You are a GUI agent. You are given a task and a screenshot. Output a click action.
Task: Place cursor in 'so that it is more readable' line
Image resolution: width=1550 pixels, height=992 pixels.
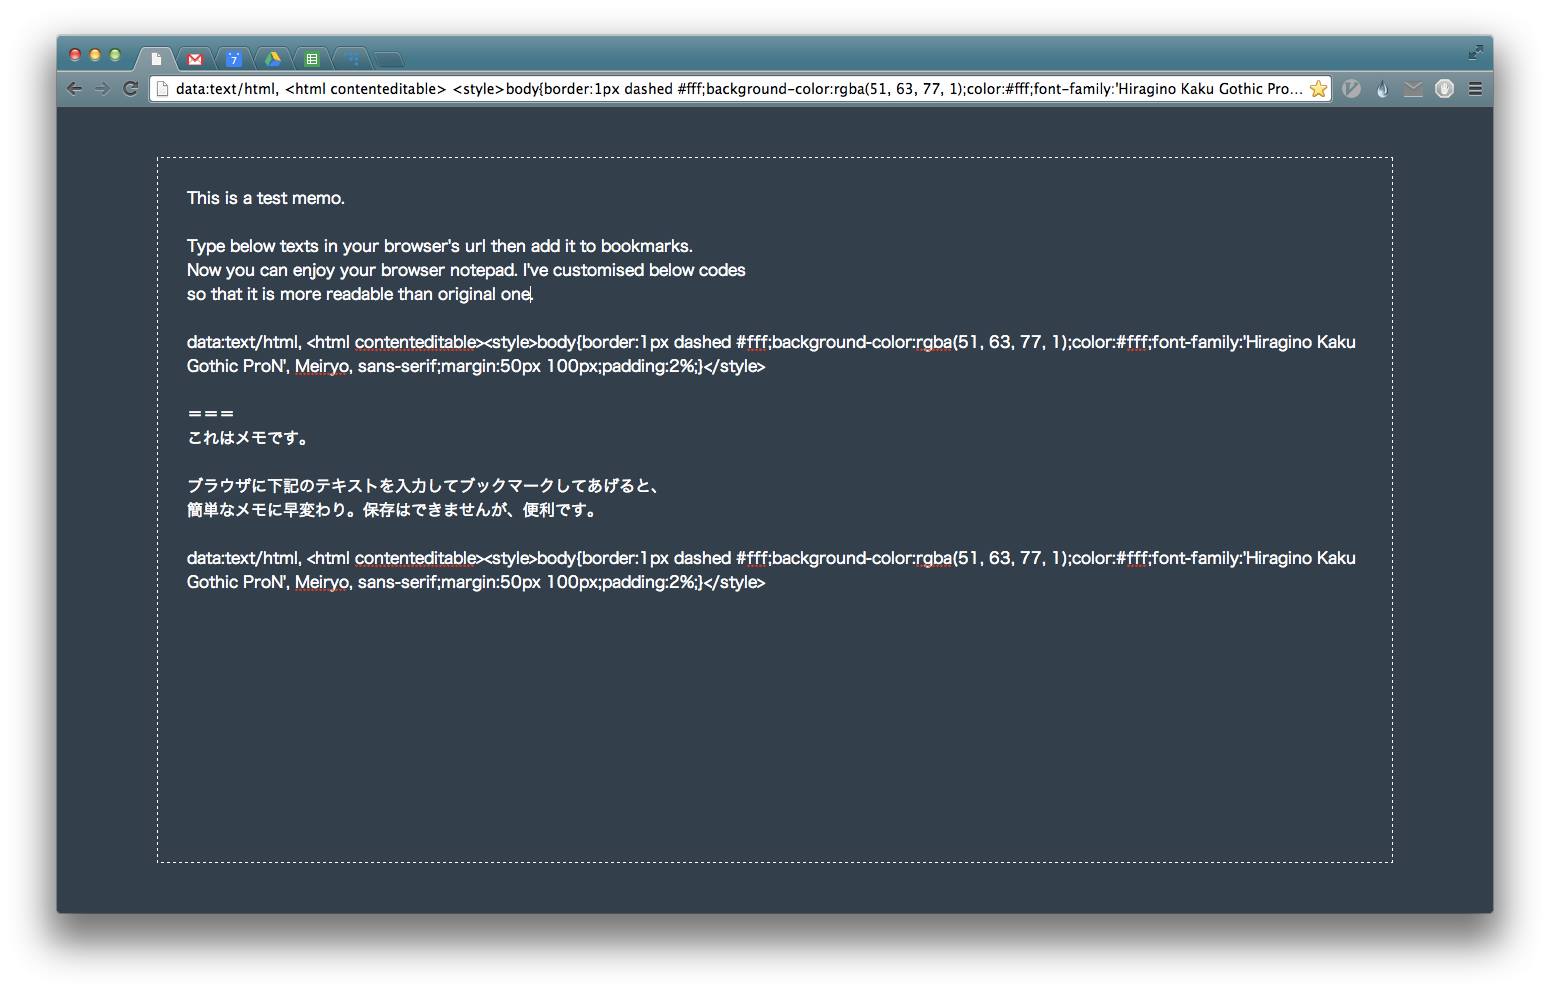[360, 294]
